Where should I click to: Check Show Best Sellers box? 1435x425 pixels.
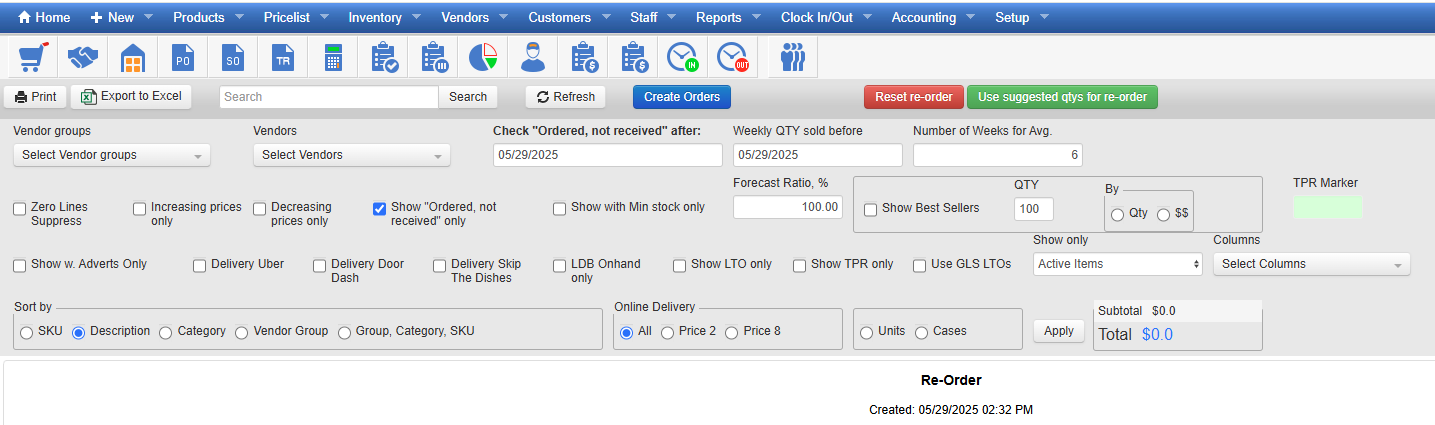(x=870, y=209)
